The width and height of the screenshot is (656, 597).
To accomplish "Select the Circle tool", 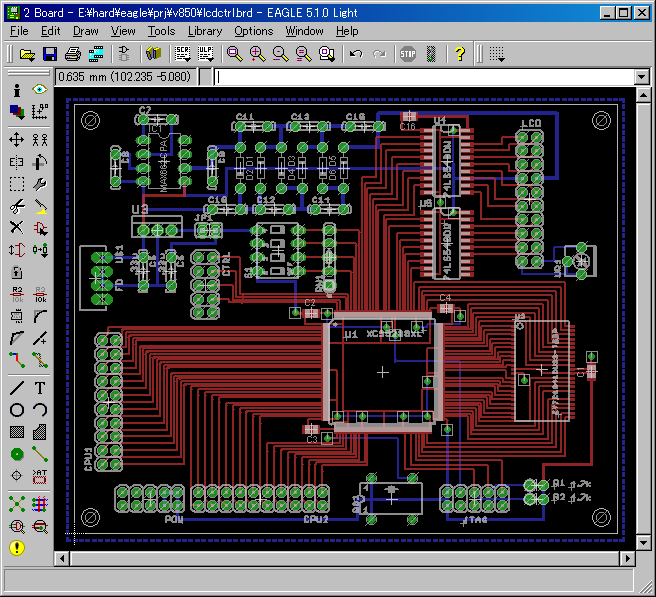I will click(x=17, y=410).
